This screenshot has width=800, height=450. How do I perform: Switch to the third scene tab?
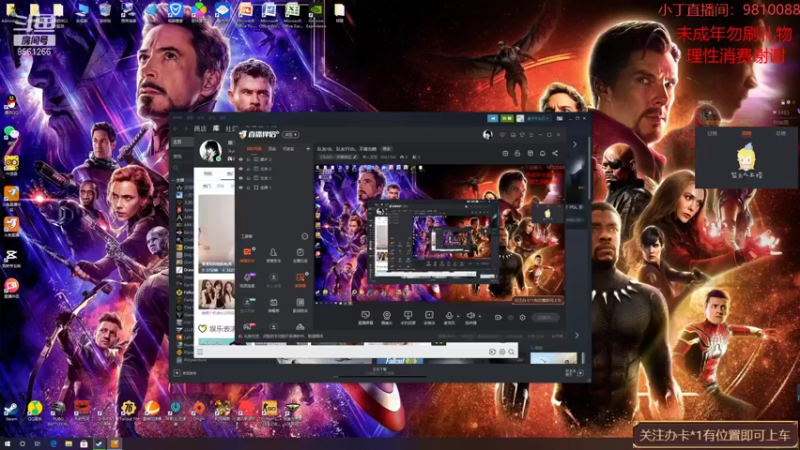point(289,149)
